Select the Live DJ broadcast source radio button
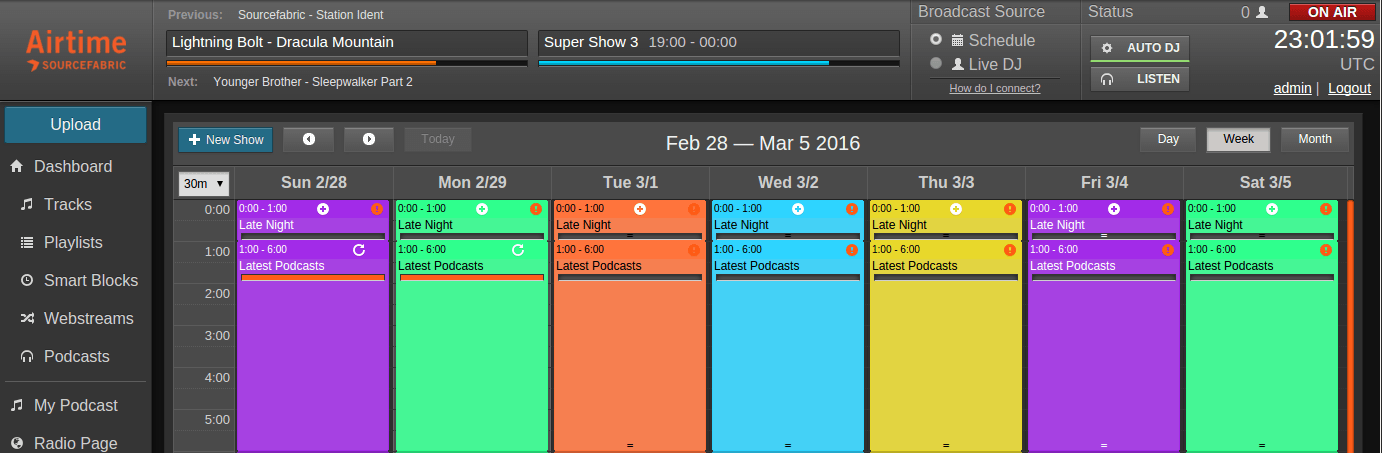Screen dimensions: 1382x453 click(x=936, y=64)
